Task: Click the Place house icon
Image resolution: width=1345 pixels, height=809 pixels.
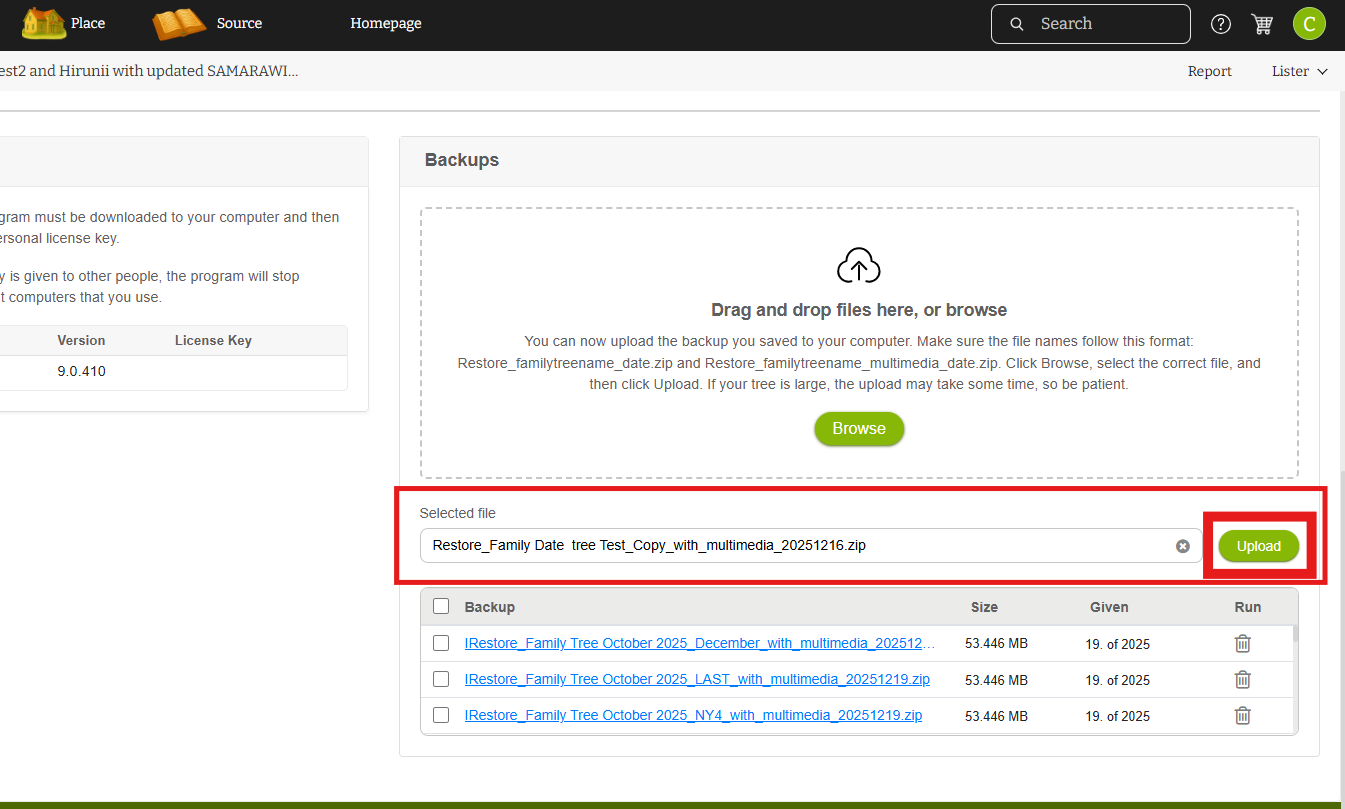Action: pyautogui.click(x=43, y=23)
